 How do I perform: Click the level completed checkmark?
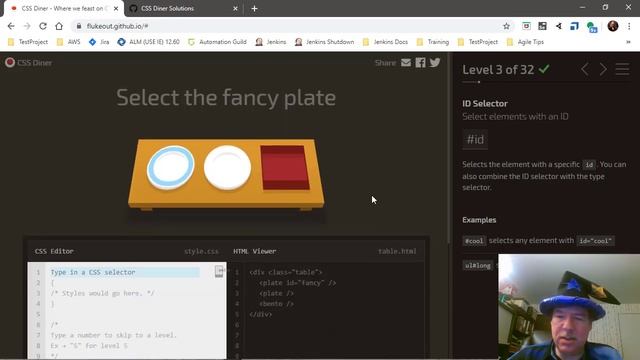(544, 69)
